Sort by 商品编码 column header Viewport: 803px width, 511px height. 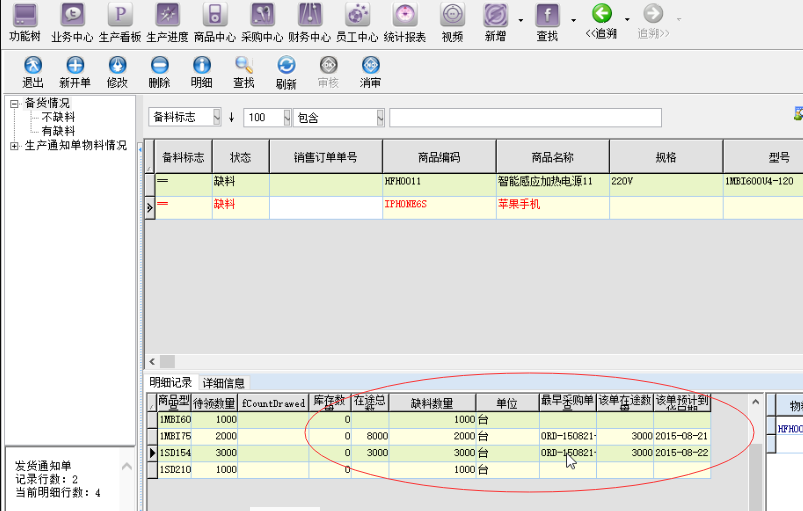tap(439, 157)
